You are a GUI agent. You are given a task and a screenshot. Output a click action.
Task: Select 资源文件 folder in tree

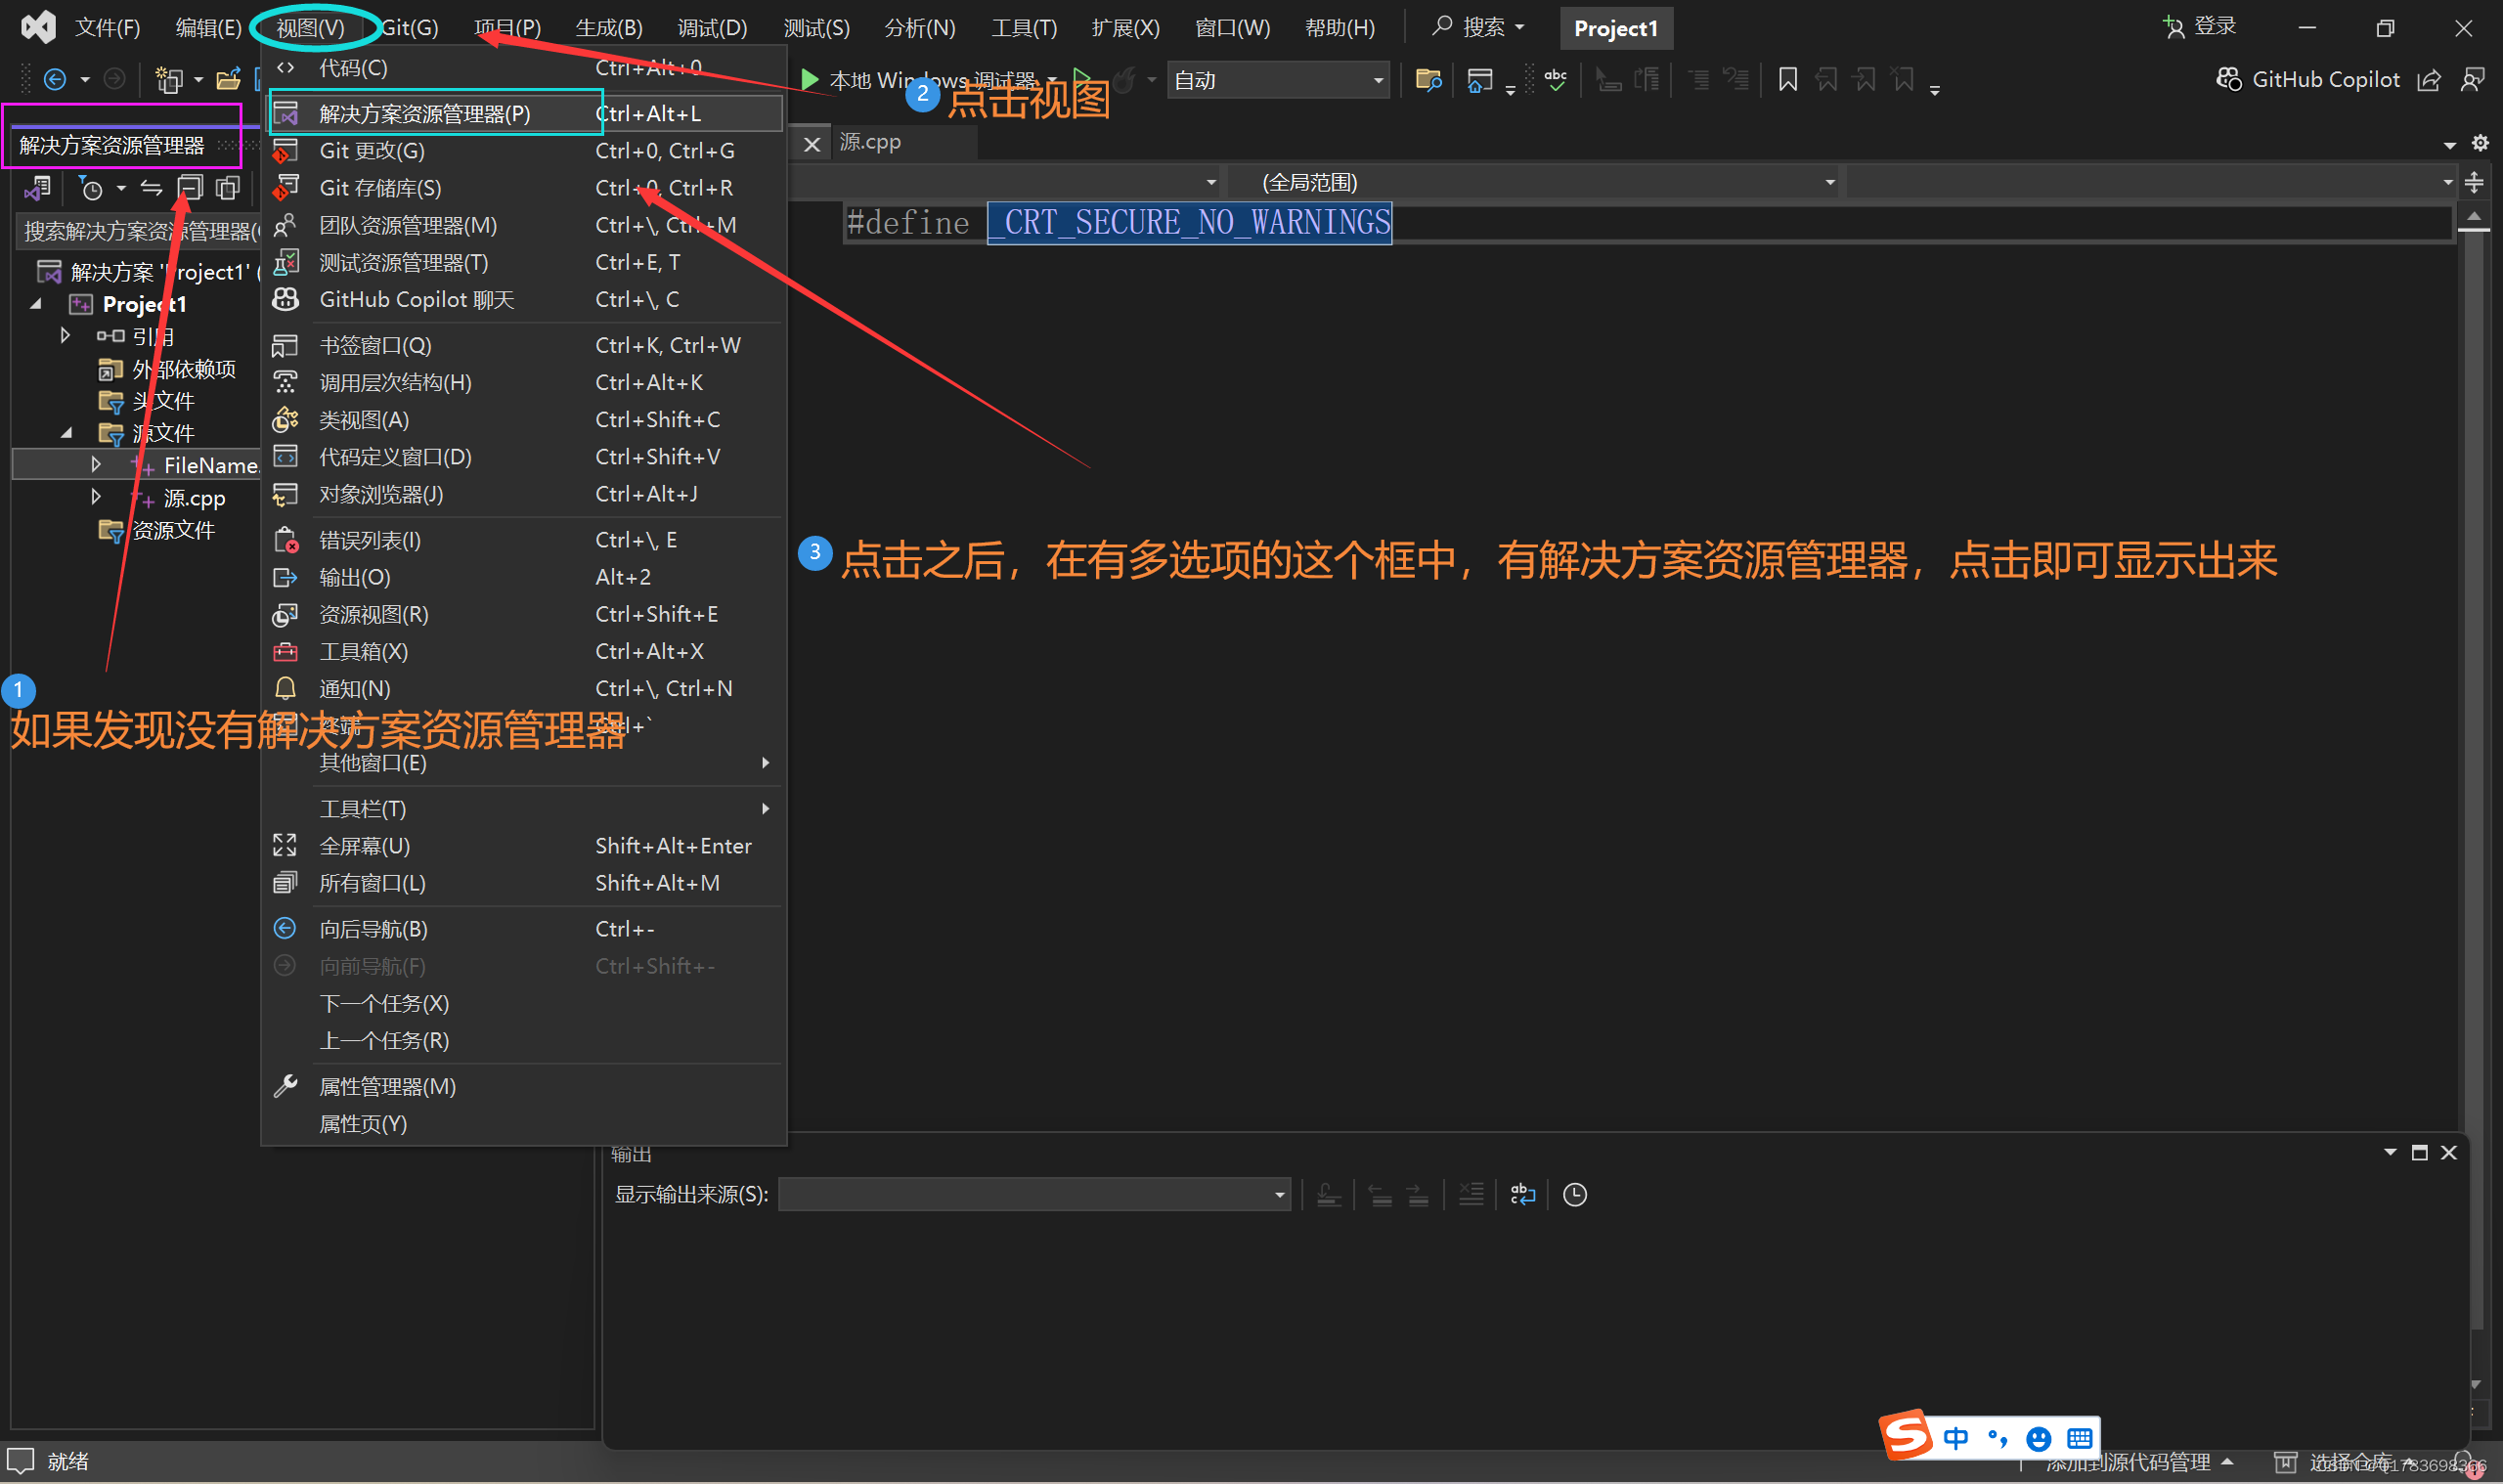[173, 530]
